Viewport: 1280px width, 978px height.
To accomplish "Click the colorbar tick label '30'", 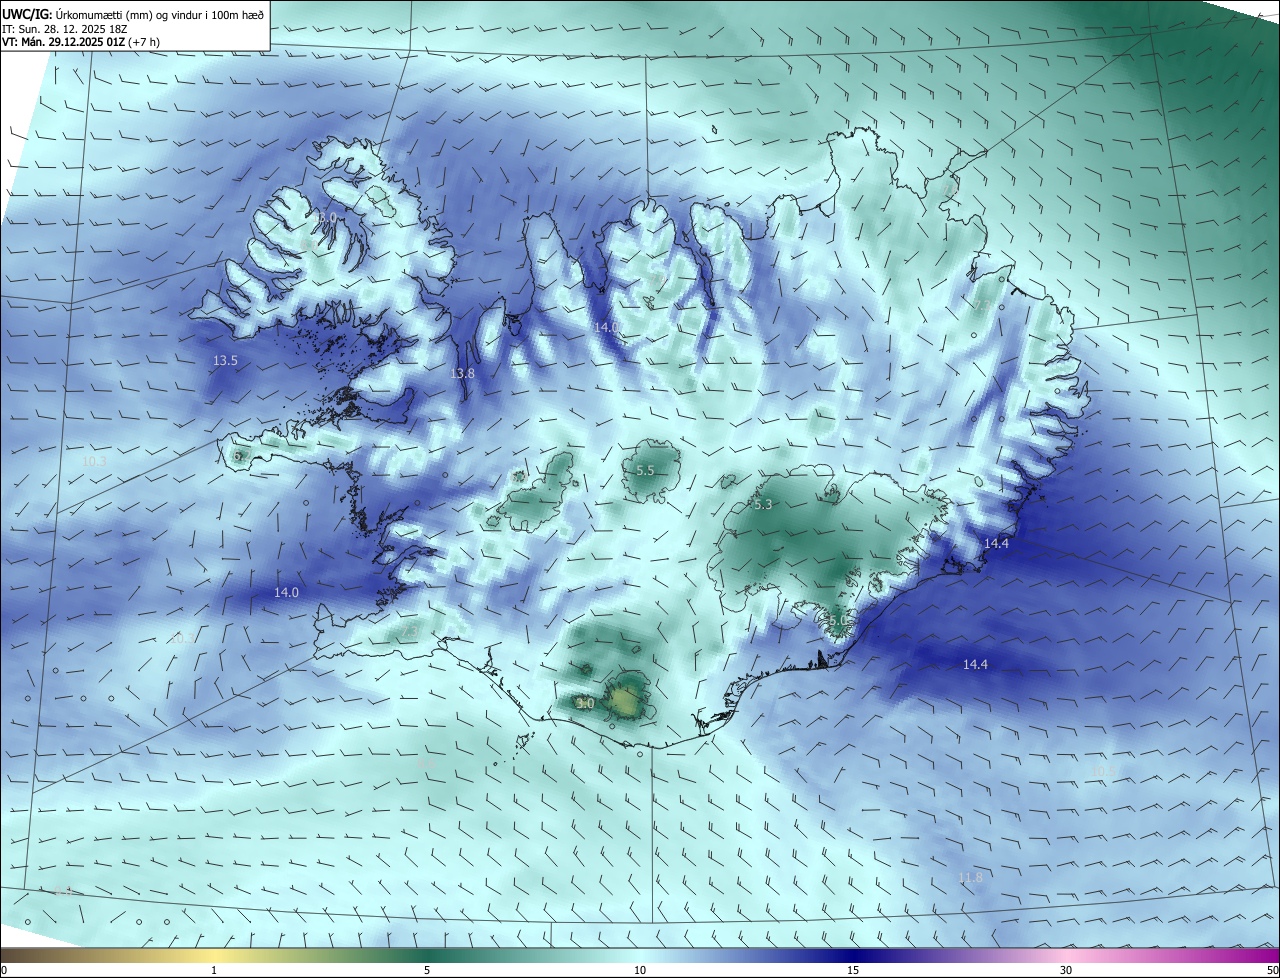I will click(x=1066, y=970).
